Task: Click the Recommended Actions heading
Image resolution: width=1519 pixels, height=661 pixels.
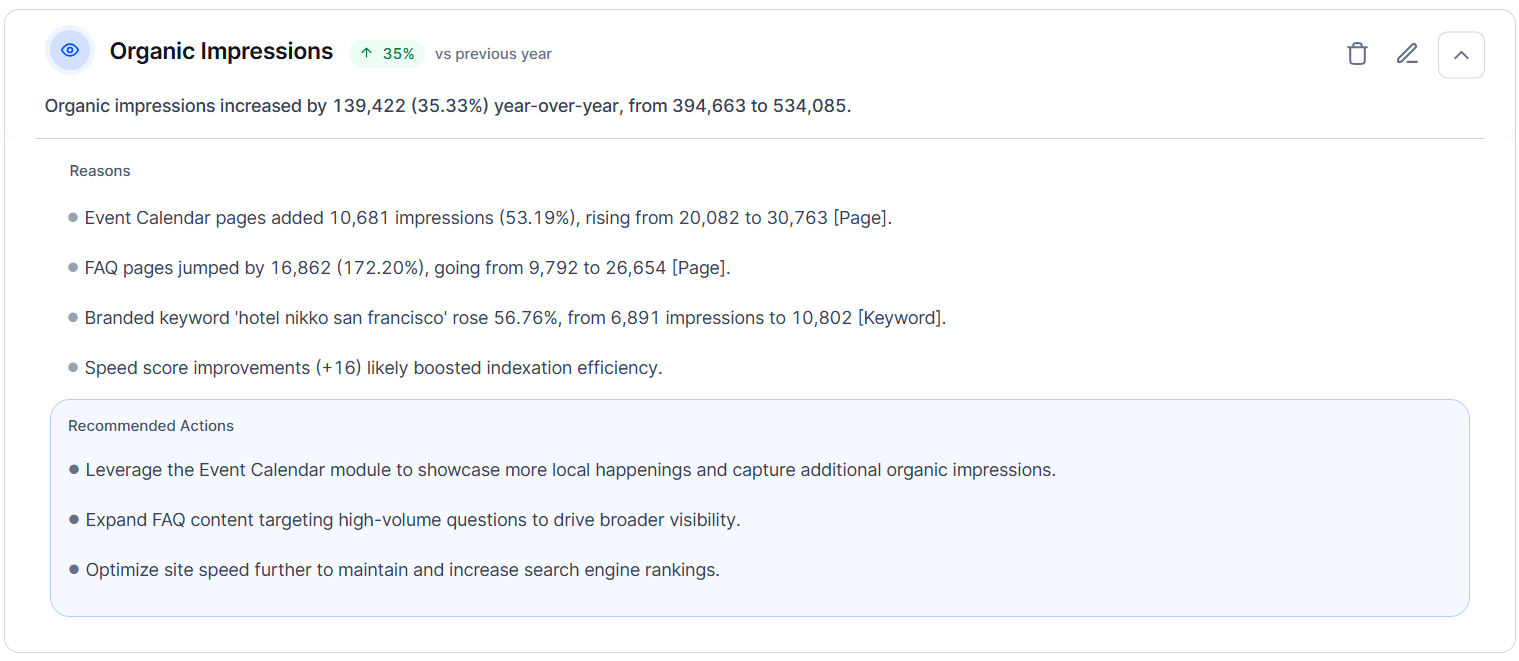Action: [151, 426]
